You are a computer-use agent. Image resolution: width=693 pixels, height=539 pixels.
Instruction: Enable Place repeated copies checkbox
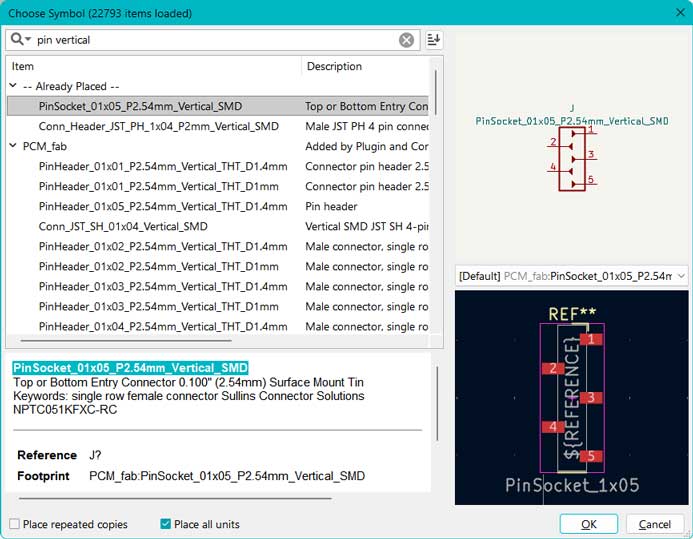(15, 524)
